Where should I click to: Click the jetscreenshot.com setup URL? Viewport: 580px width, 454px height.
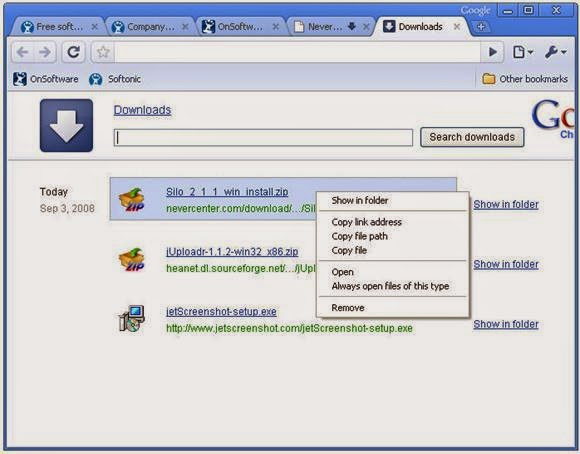pyautogui.click(x=289, y=328)
